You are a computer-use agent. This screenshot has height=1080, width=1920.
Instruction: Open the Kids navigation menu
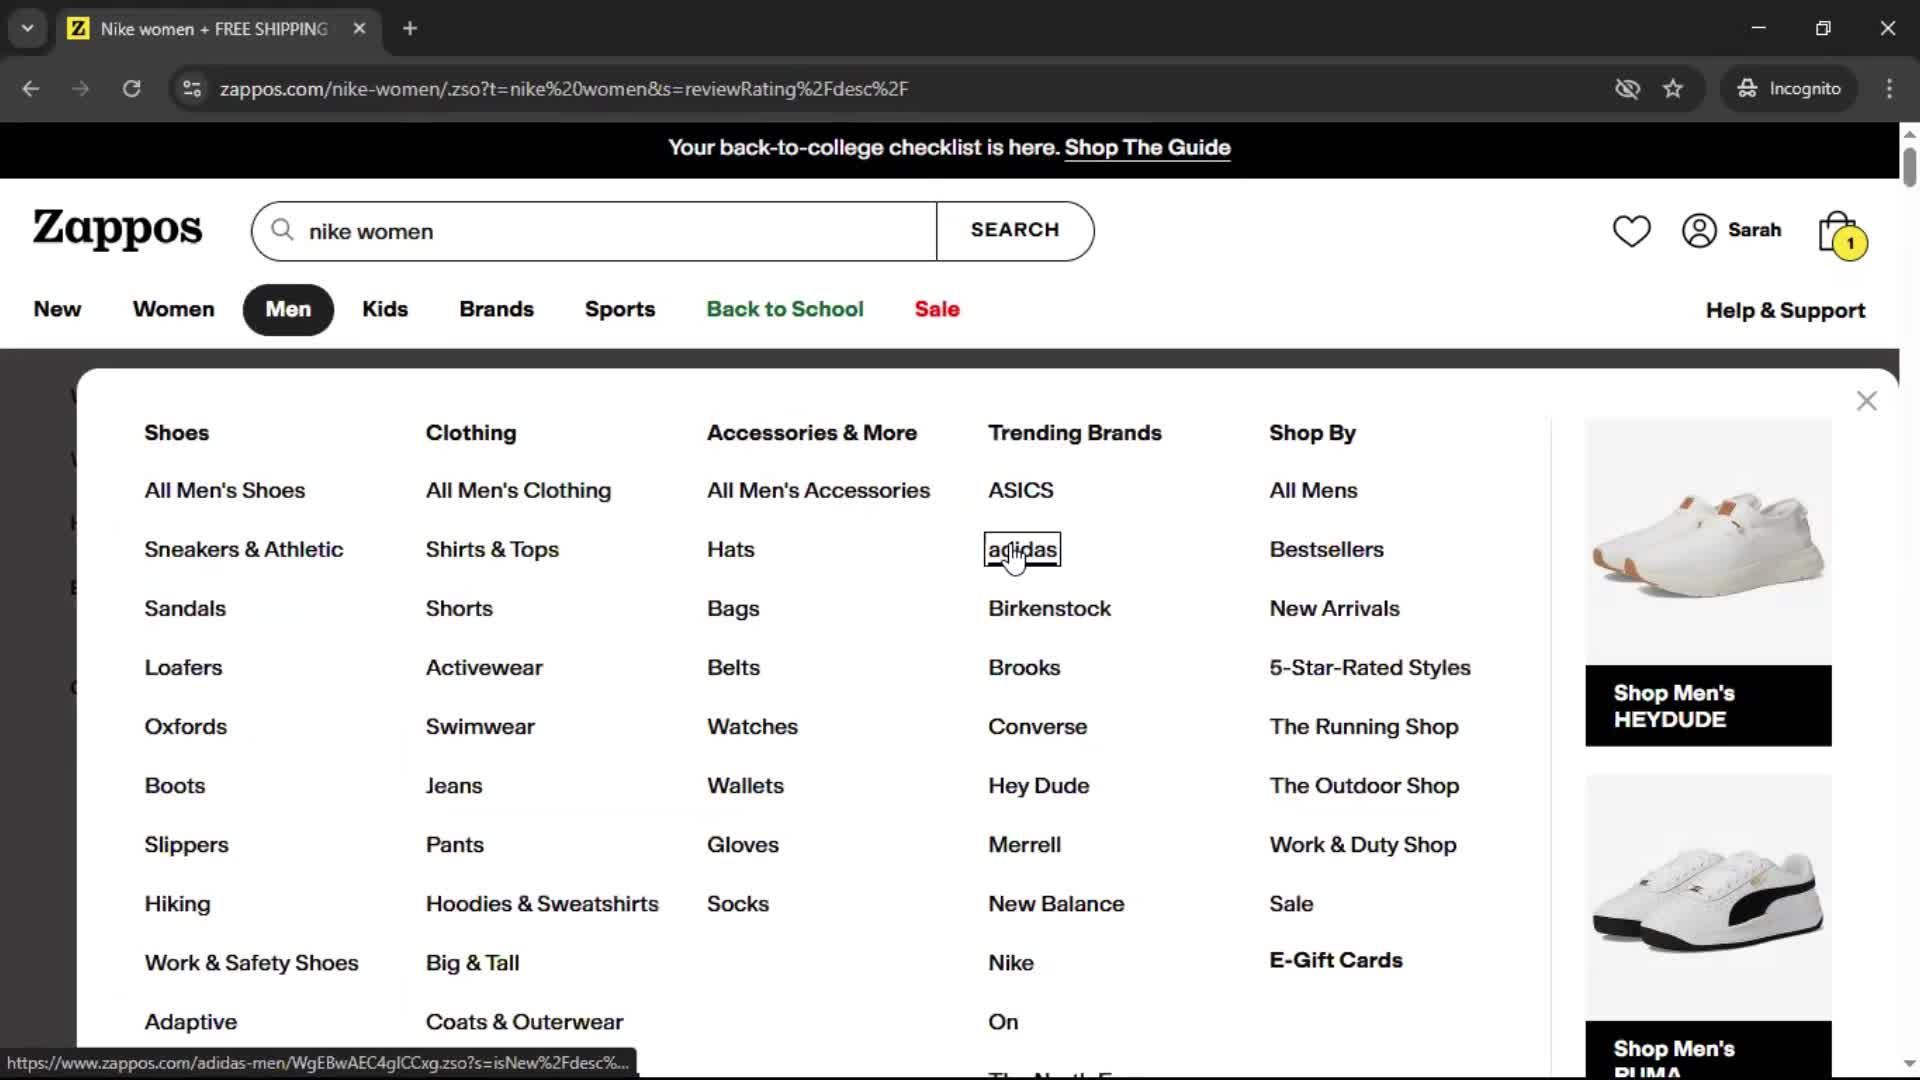pyautogui.click(x=385, y=309)
